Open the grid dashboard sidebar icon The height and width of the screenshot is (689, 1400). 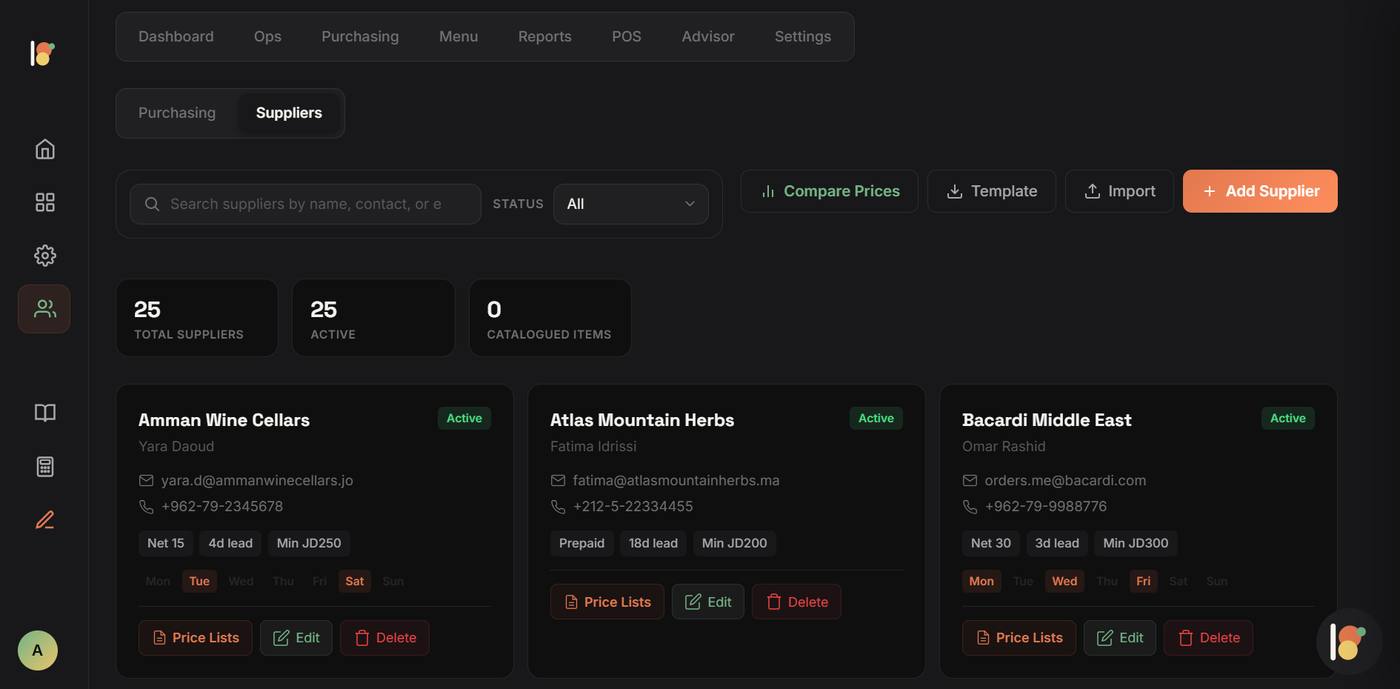tap(45, 202)
